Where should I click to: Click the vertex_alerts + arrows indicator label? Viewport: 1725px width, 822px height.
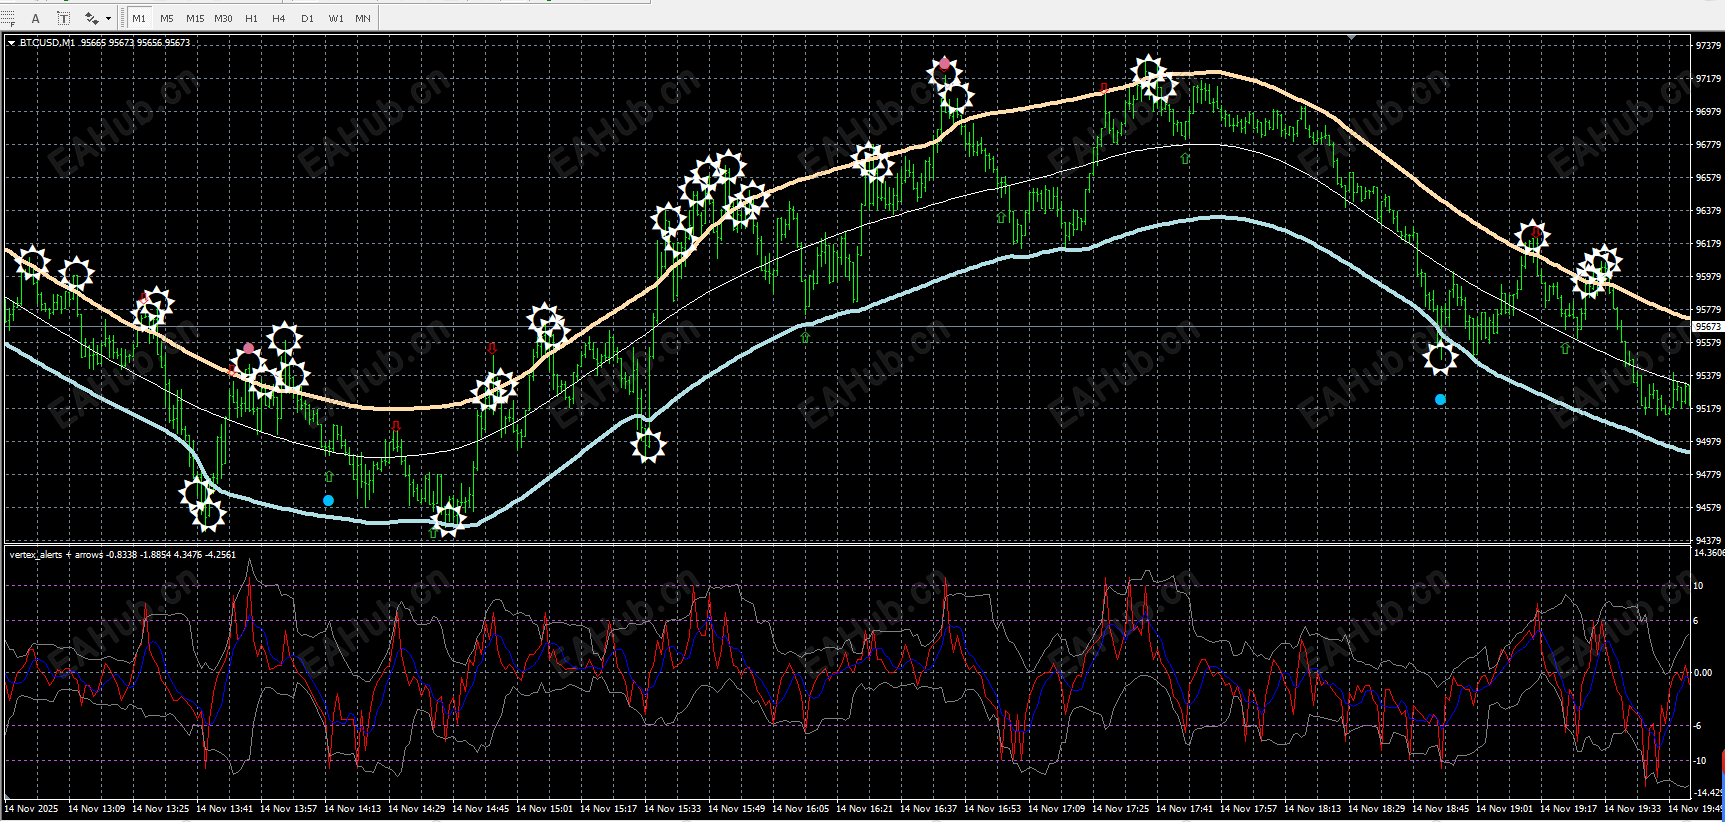coord(56,554)
